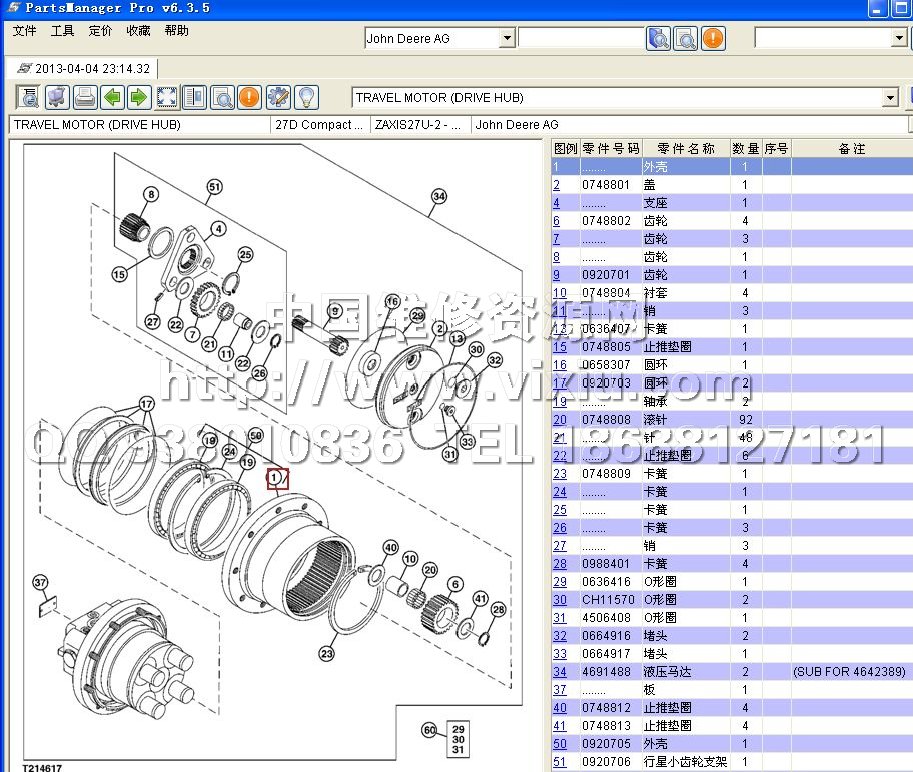Expand the John Deere AG dropdown
The image size is (913, 772).
point(507,39)
